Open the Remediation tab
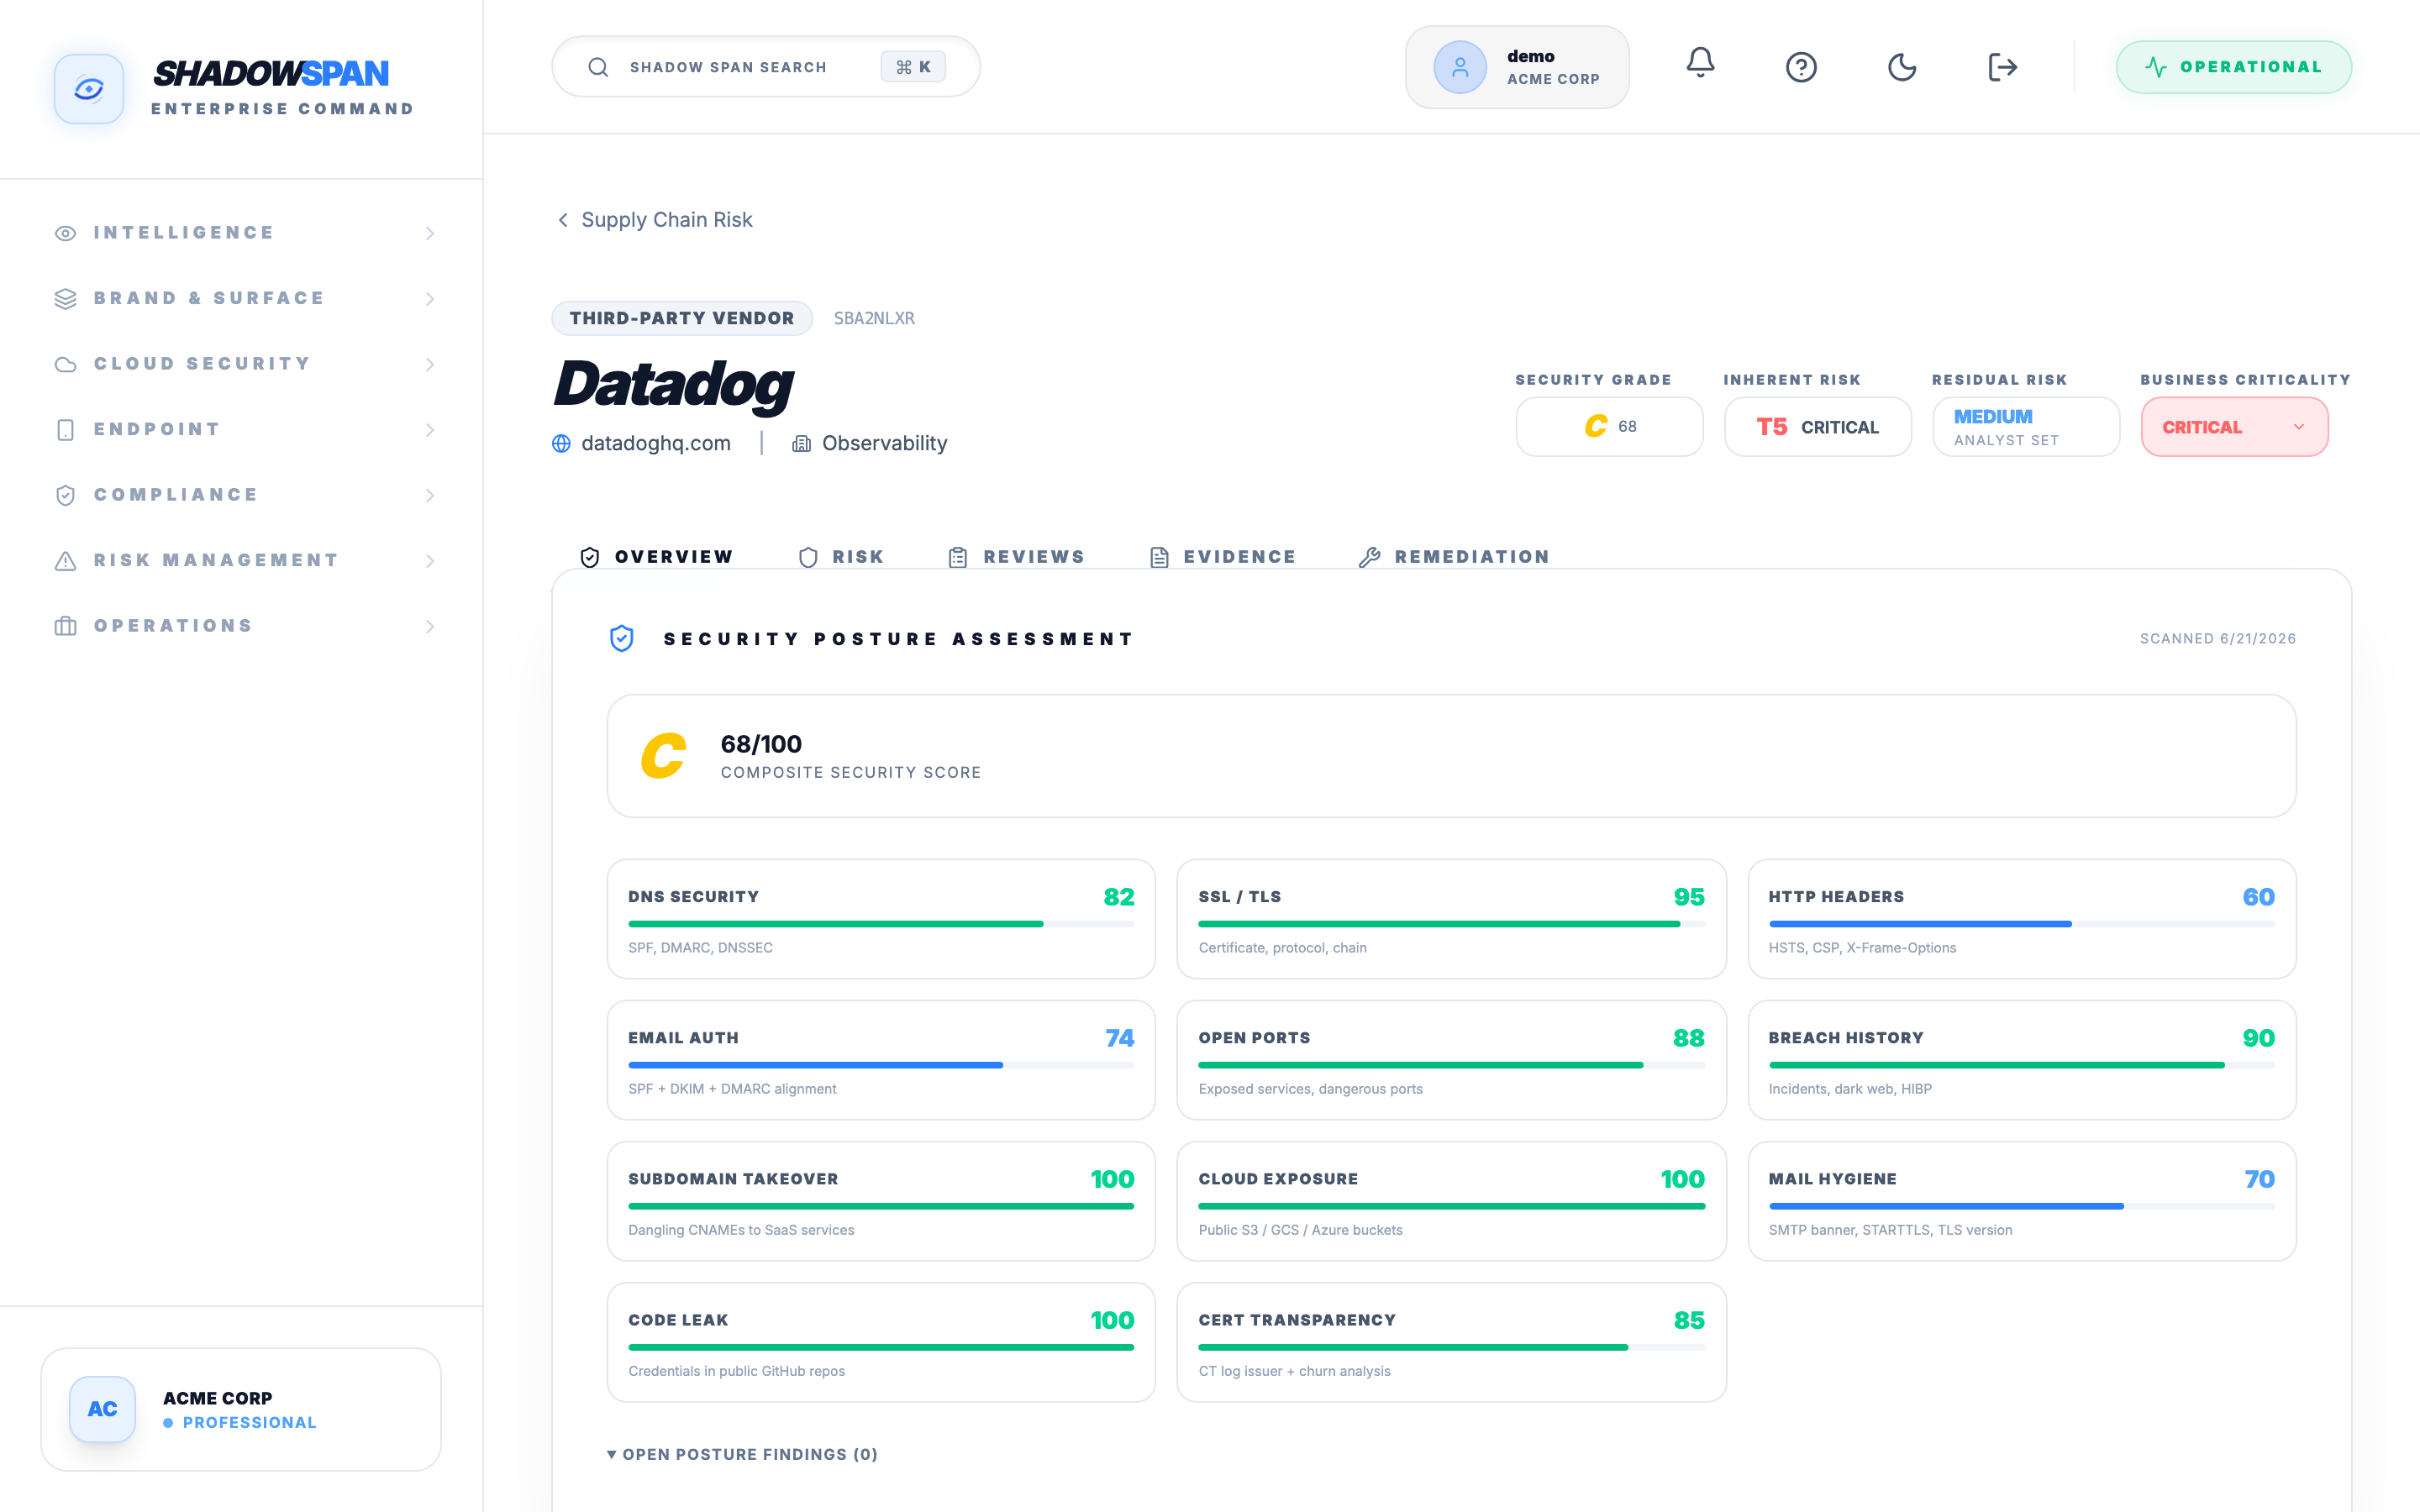 pyautogui.click(x=1454, y=557)
